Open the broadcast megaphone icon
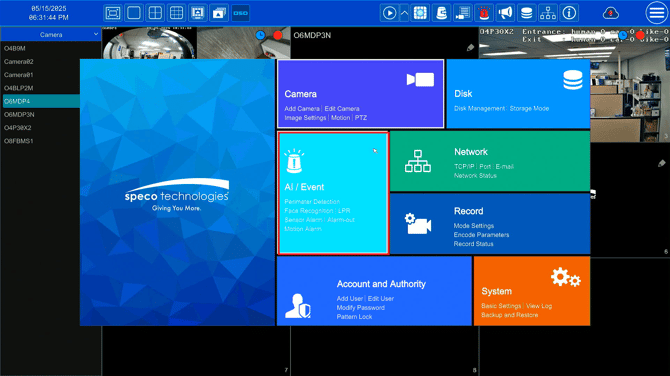The height and width of the screenshot is (376, 670). click(505, 13)
